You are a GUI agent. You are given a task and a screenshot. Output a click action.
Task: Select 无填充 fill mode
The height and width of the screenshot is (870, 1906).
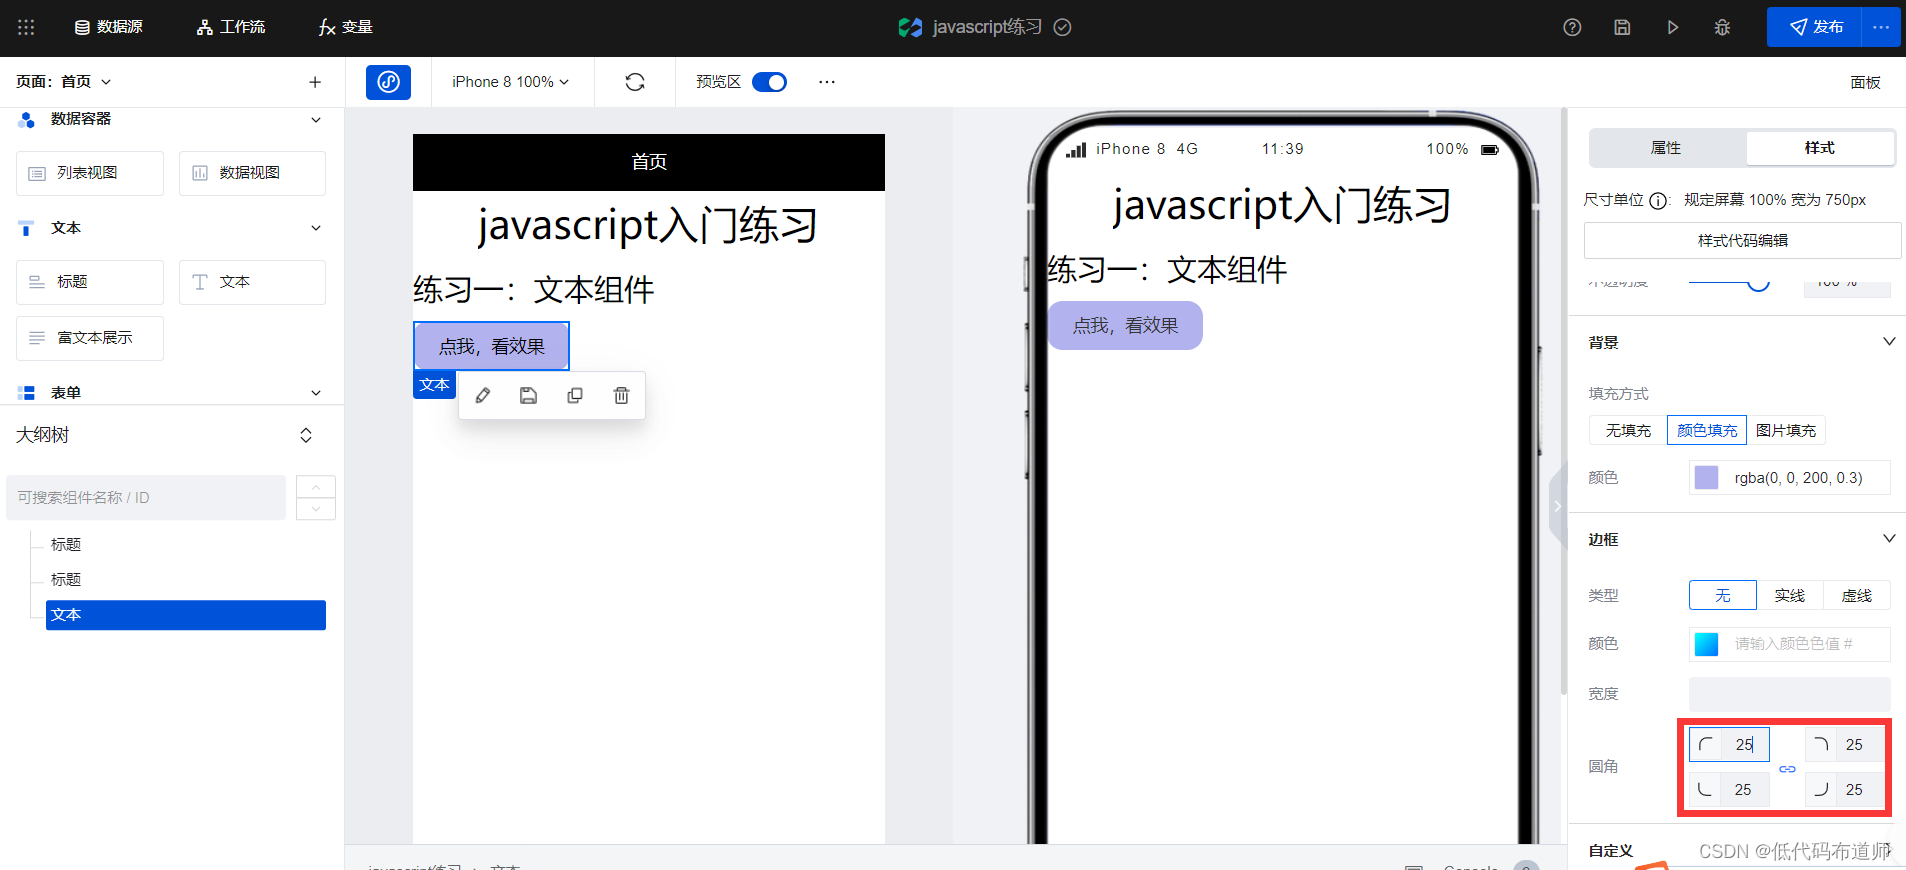coord(1628,430)
